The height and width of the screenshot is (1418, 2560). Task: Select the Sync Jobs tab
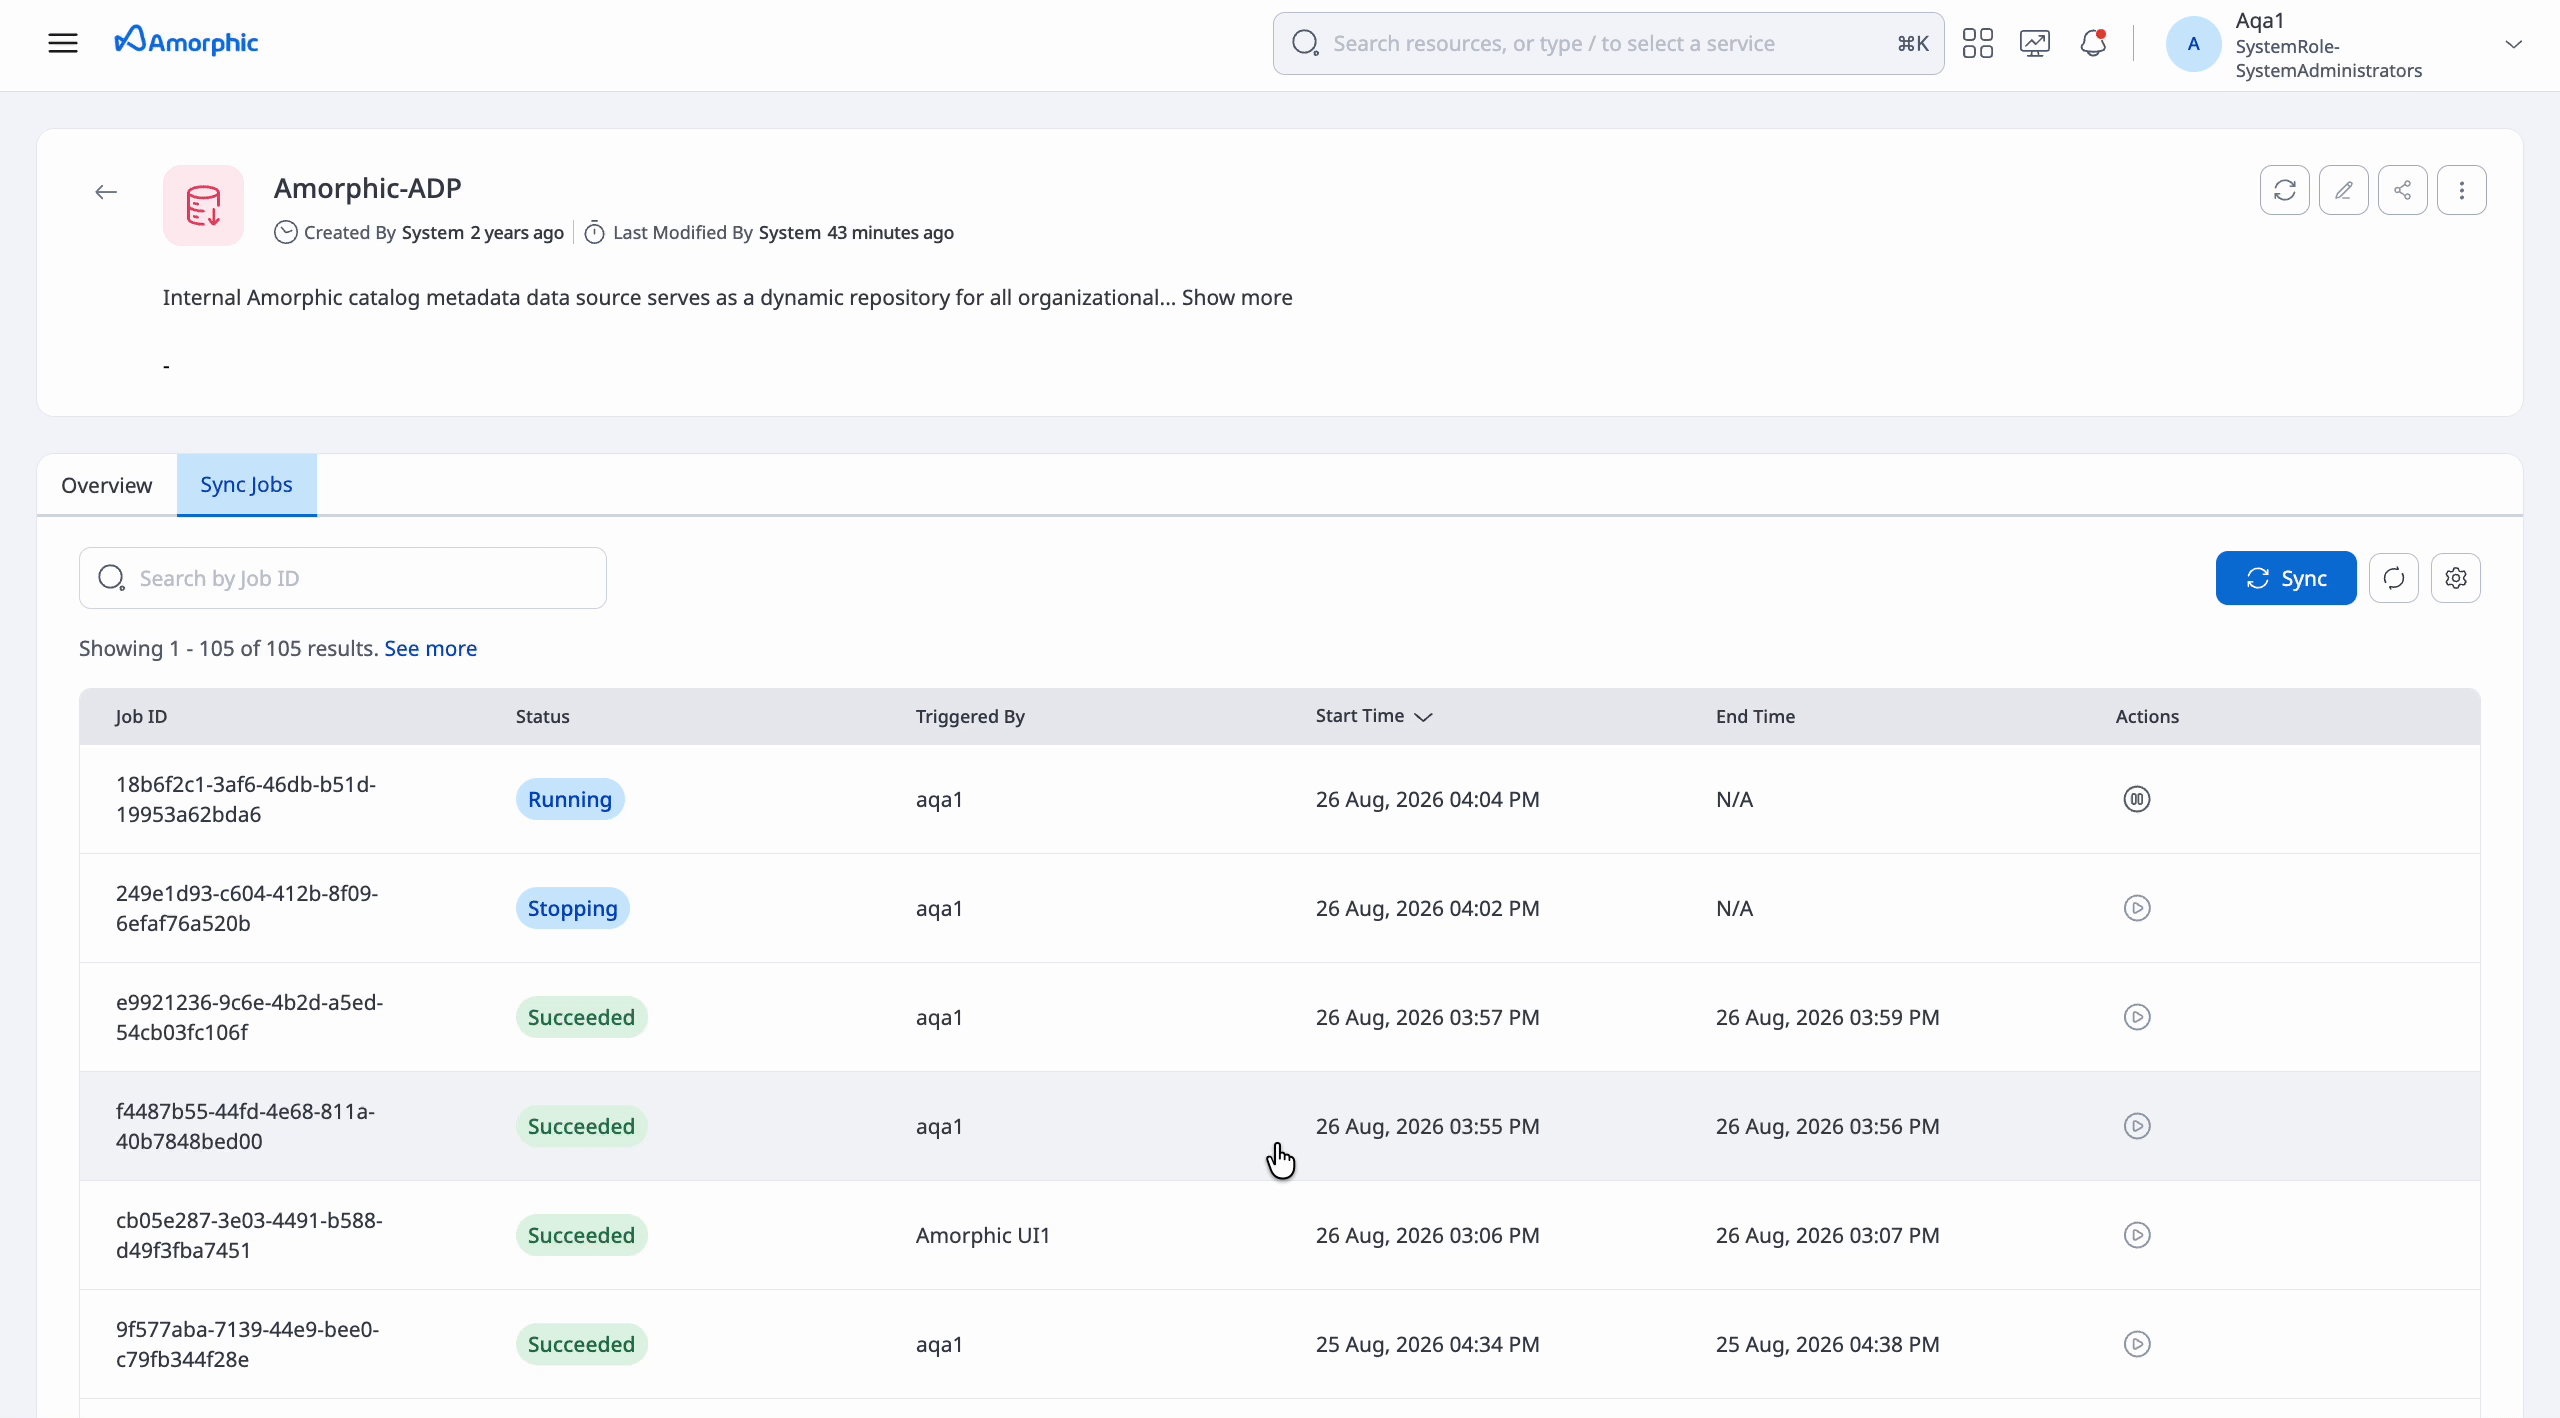246,485
